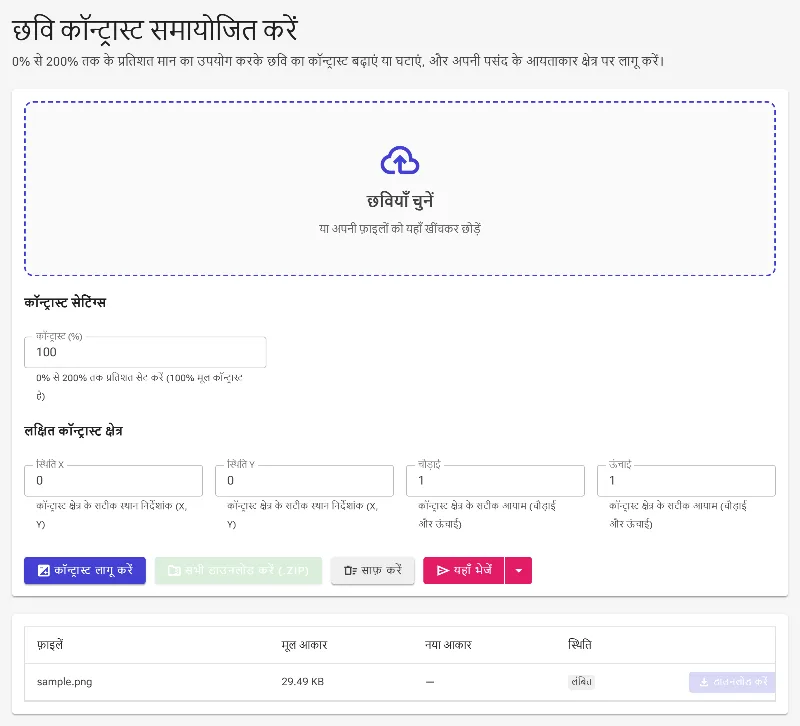Click the स्थिति column header
800x726 pixels.
(580, 645)
